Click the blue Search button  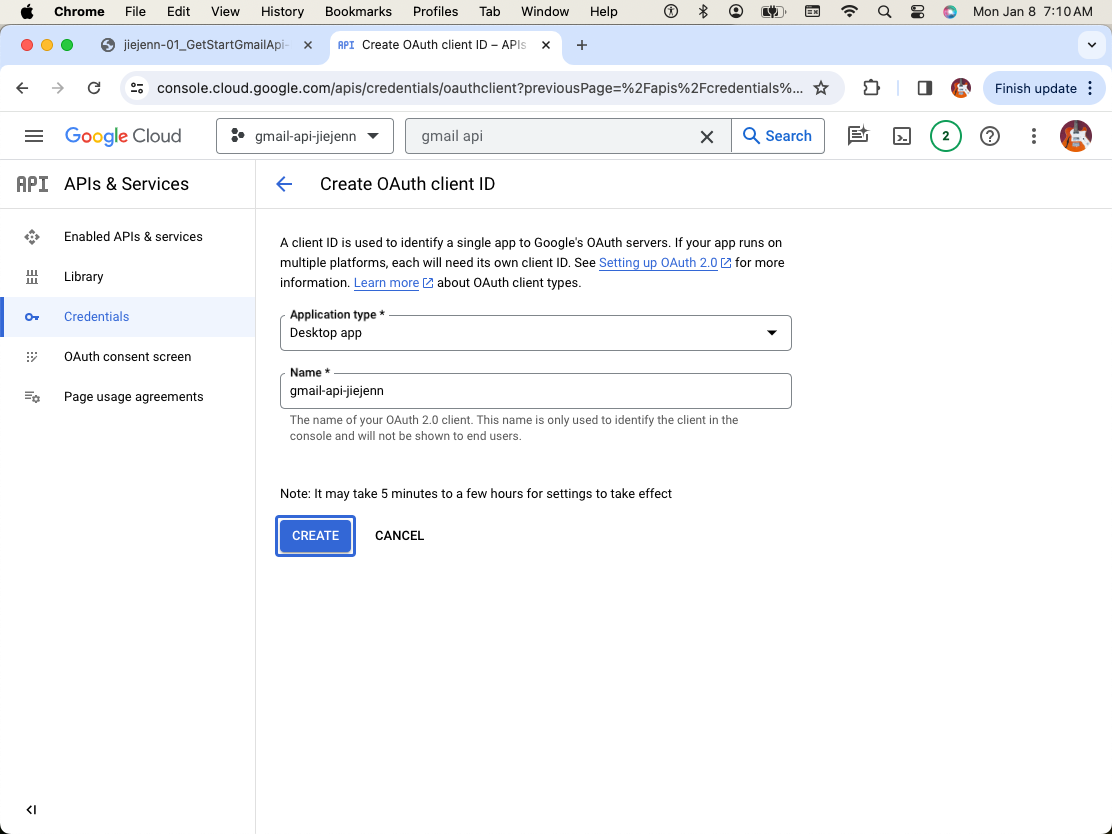[777, 135]
